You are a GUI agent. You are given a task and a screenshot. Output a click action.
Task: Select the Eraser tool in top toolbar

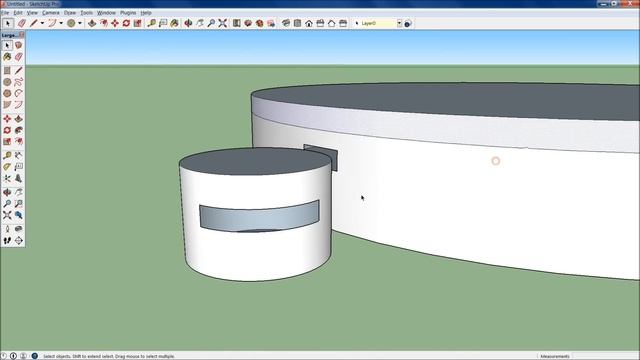pyautogui.click(x=22, y=23)
